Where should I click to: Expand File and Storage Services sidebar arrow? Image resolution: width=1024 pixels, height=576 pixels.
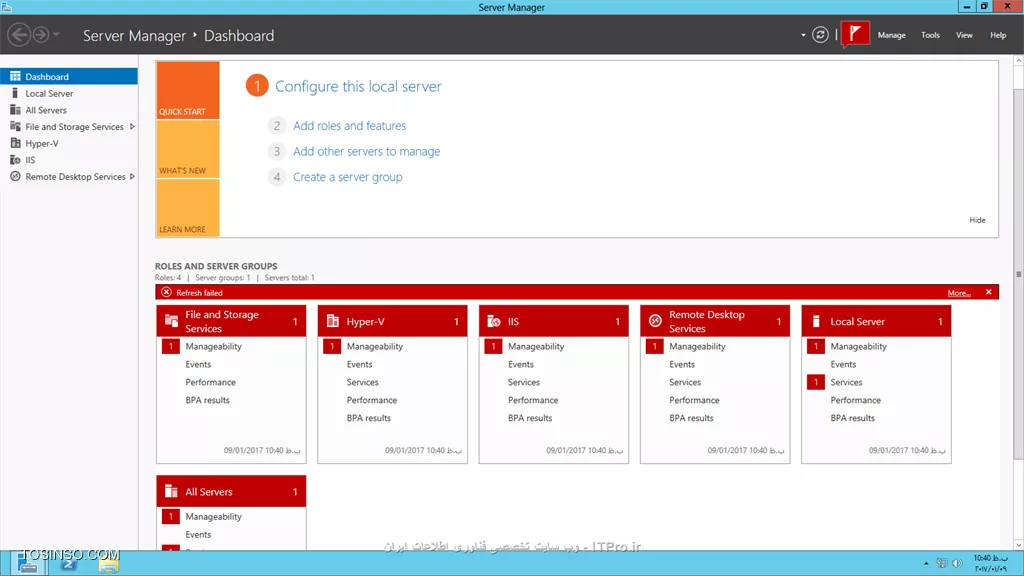click(132, 127)
